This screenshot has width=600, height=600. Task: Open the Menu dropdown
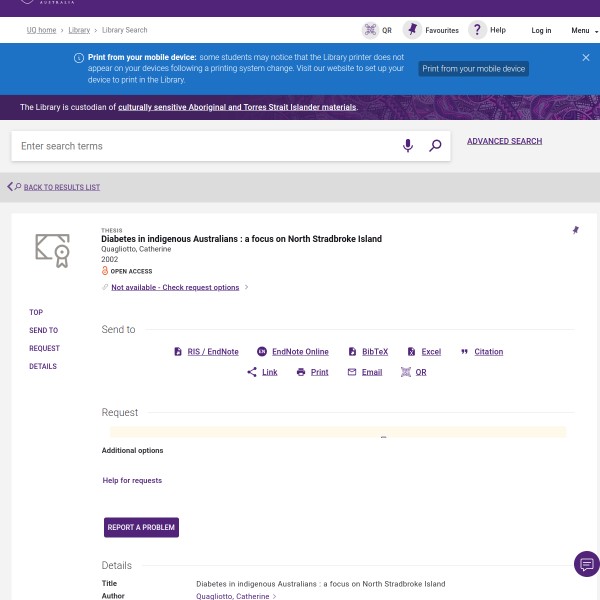(584, 31)
